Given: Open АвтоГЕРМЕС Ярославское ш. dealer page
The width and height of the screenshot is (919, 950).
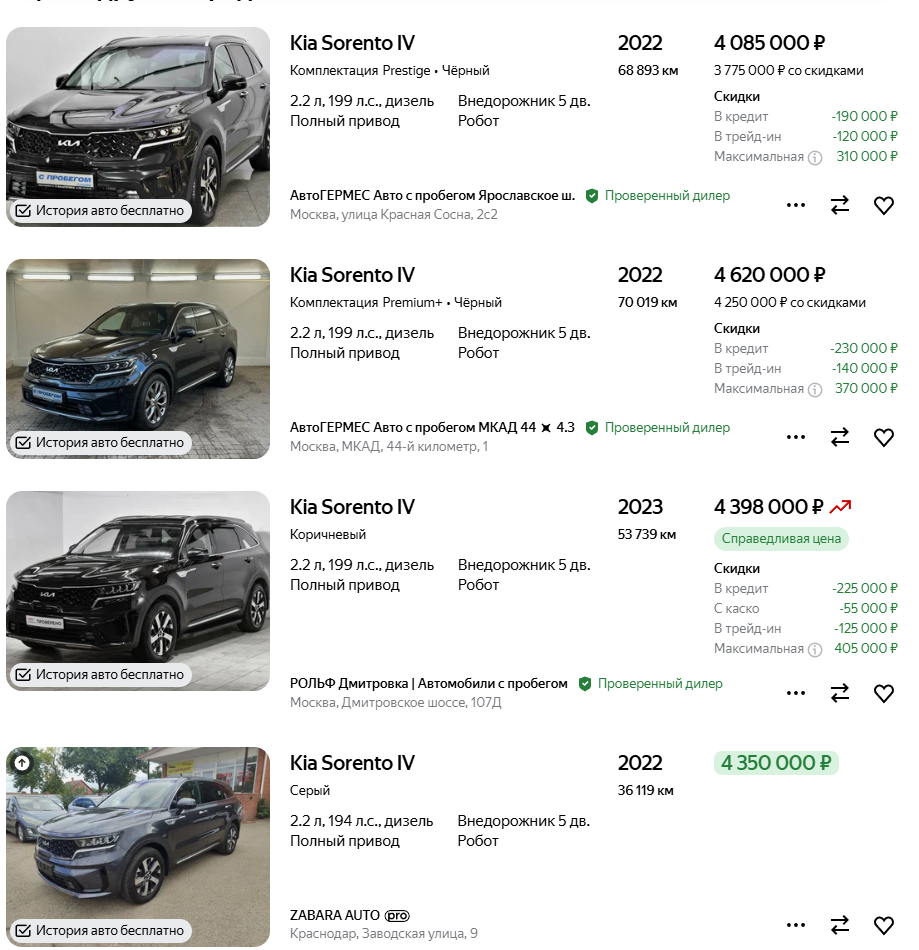Looking at the screenshot, I should pos(432,196).
